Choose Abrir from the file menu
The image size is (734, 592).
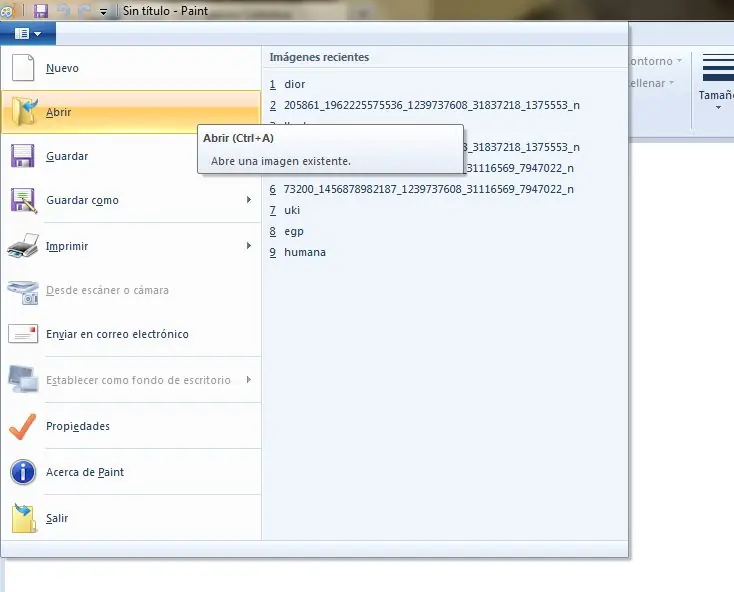[x=131, y=112]
